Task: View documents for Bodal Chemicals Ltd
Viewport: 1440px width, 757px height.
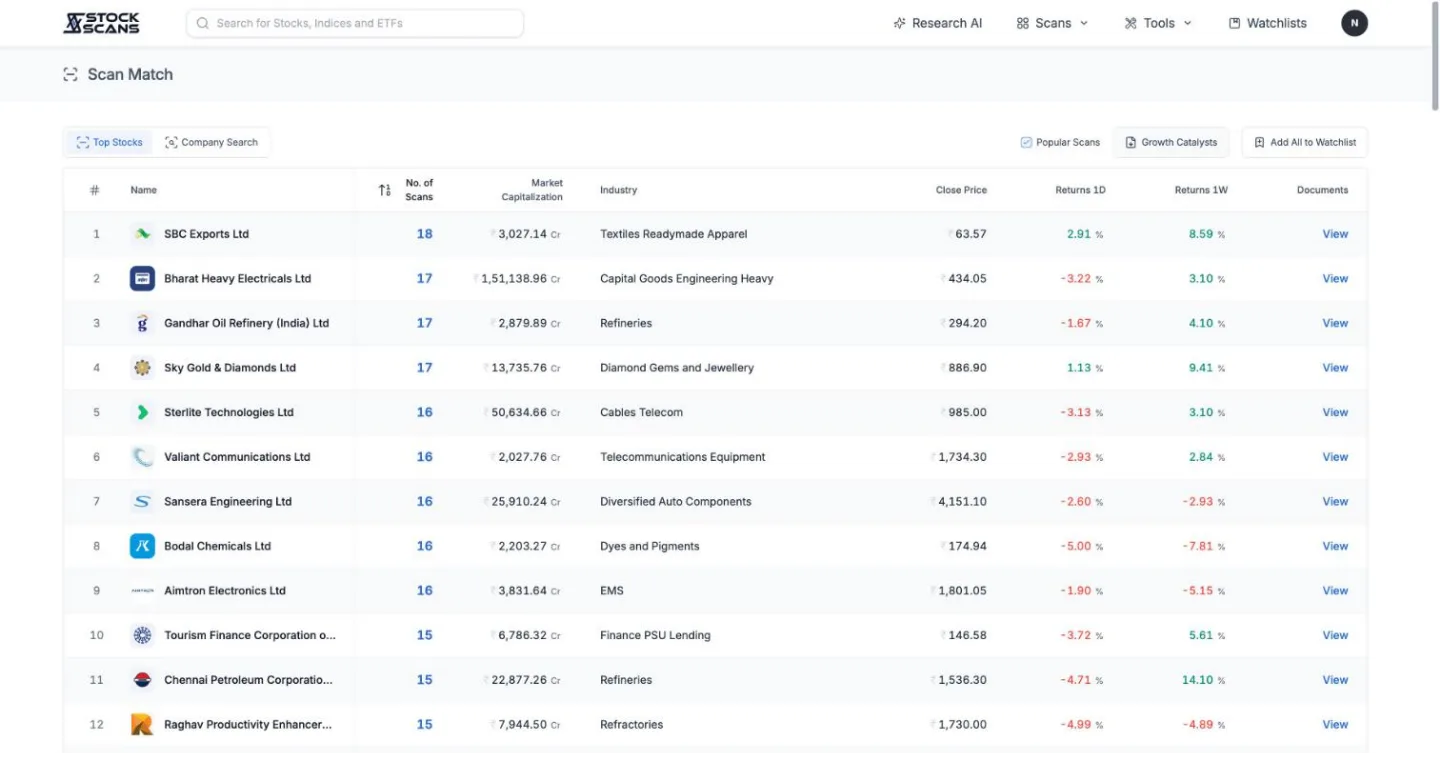Action: click(1335, 546)
